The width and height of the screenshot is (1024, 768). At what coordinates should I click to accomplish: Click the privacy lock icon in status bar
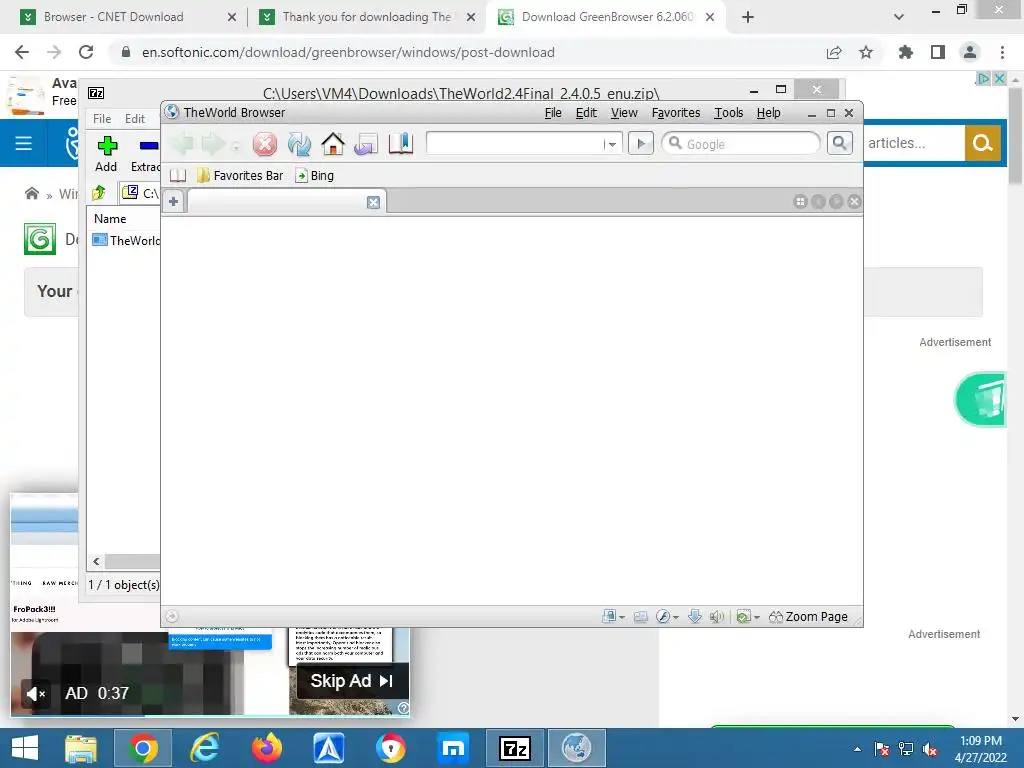[609, 616]
